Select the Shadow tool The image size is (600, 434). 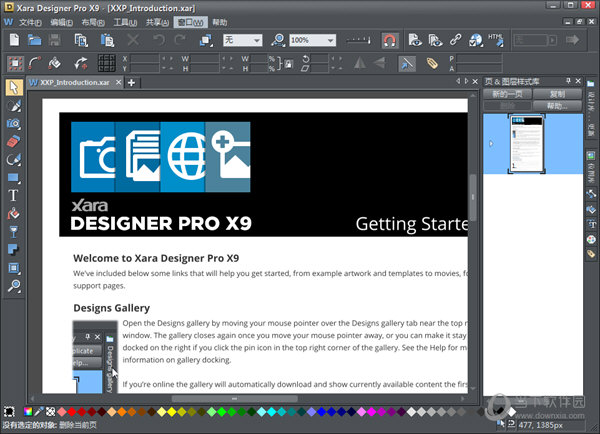pos(13,250)
